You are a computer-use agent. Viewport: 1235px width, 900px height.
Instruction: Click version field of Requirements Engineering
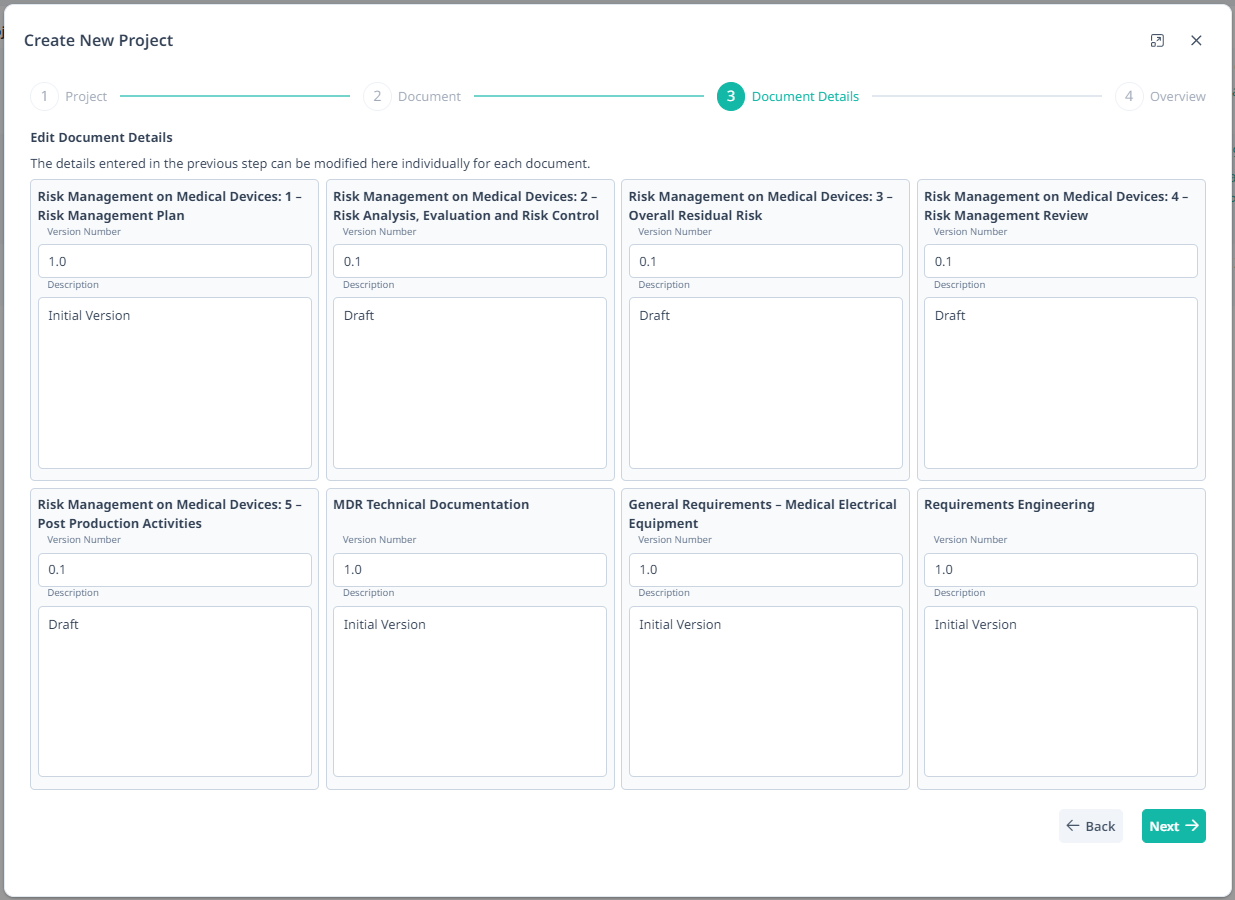point(1060,569)
